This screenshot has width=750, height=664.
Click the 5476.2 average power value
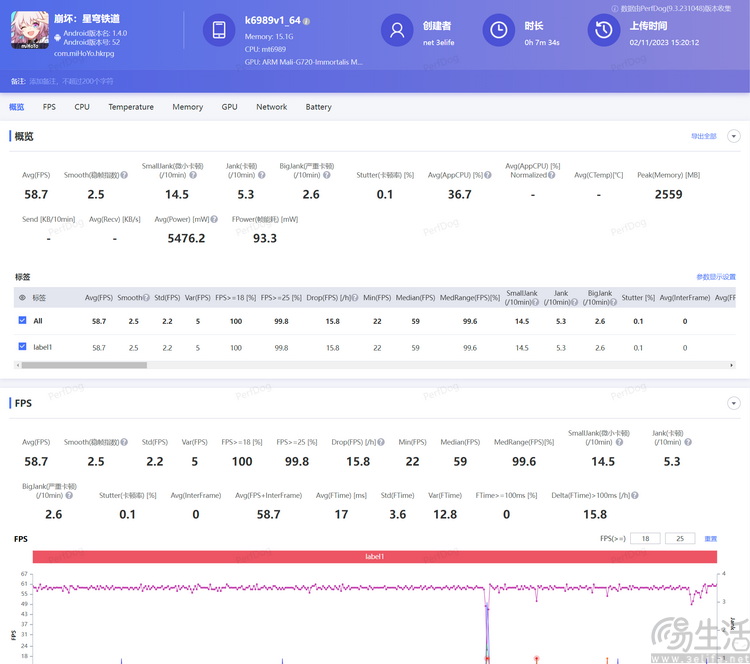[186, 238]
